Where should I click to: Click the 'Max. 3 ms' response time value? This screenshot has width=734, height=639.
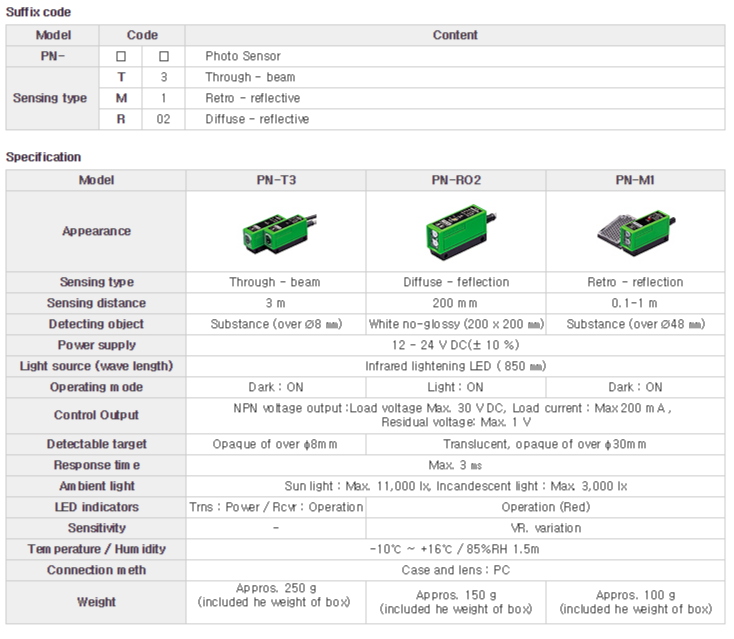[455, 465]
